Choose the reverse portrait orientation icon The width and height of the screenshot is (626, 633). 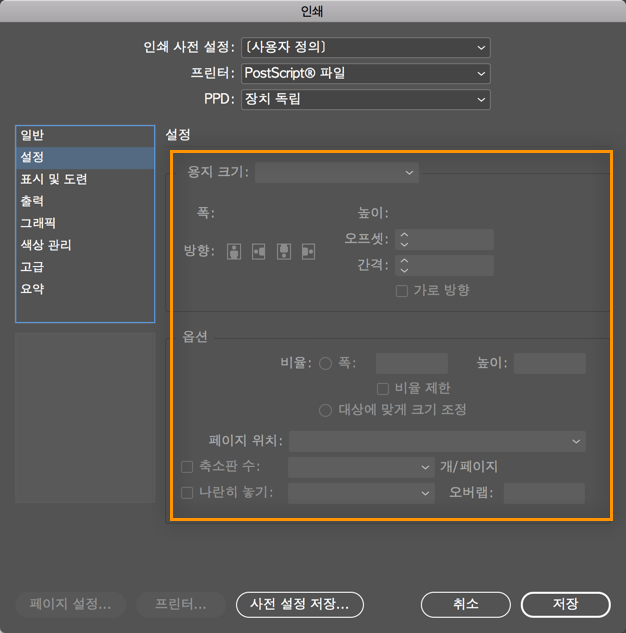[284, 252]
